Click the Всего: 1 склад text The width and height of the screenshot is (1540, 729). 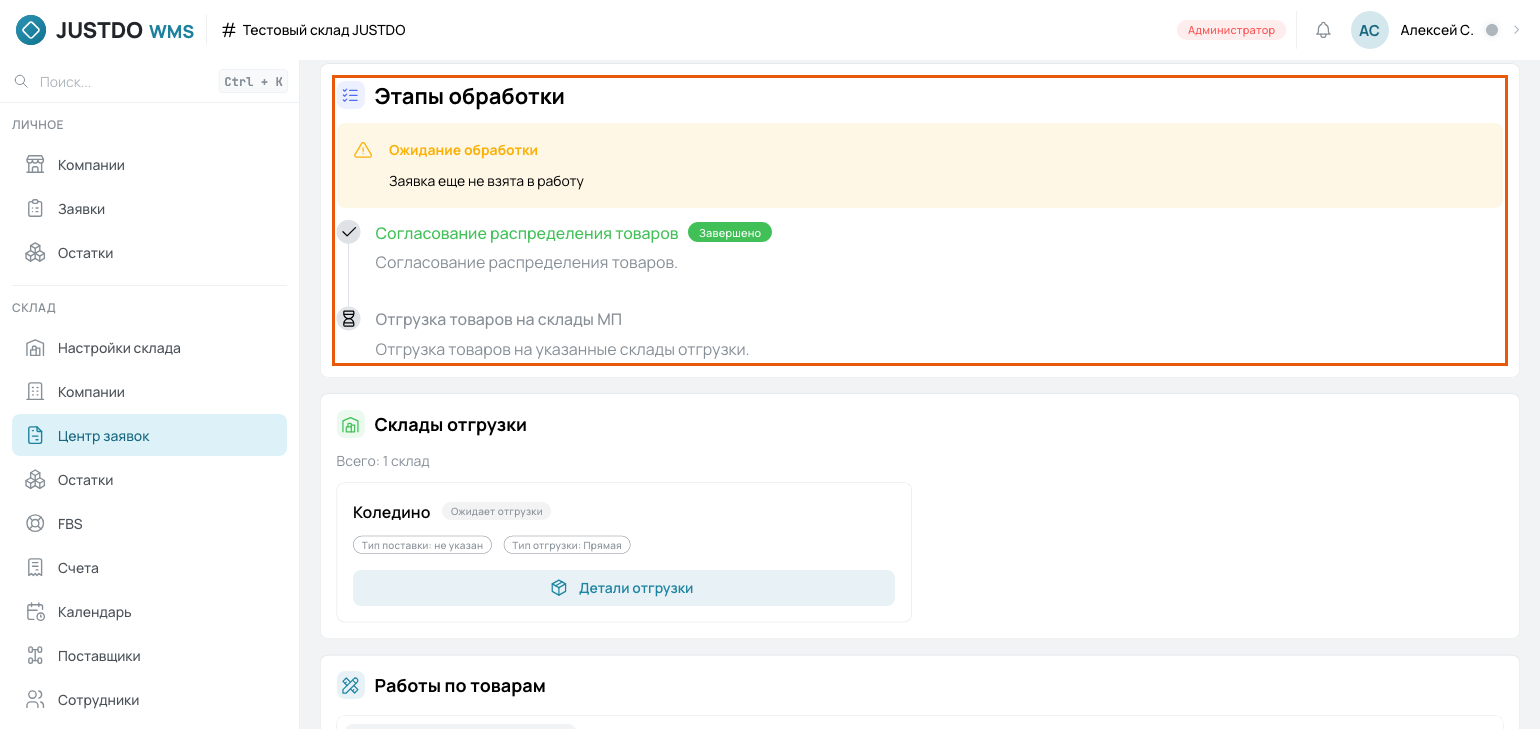click(x=383, y=461)
